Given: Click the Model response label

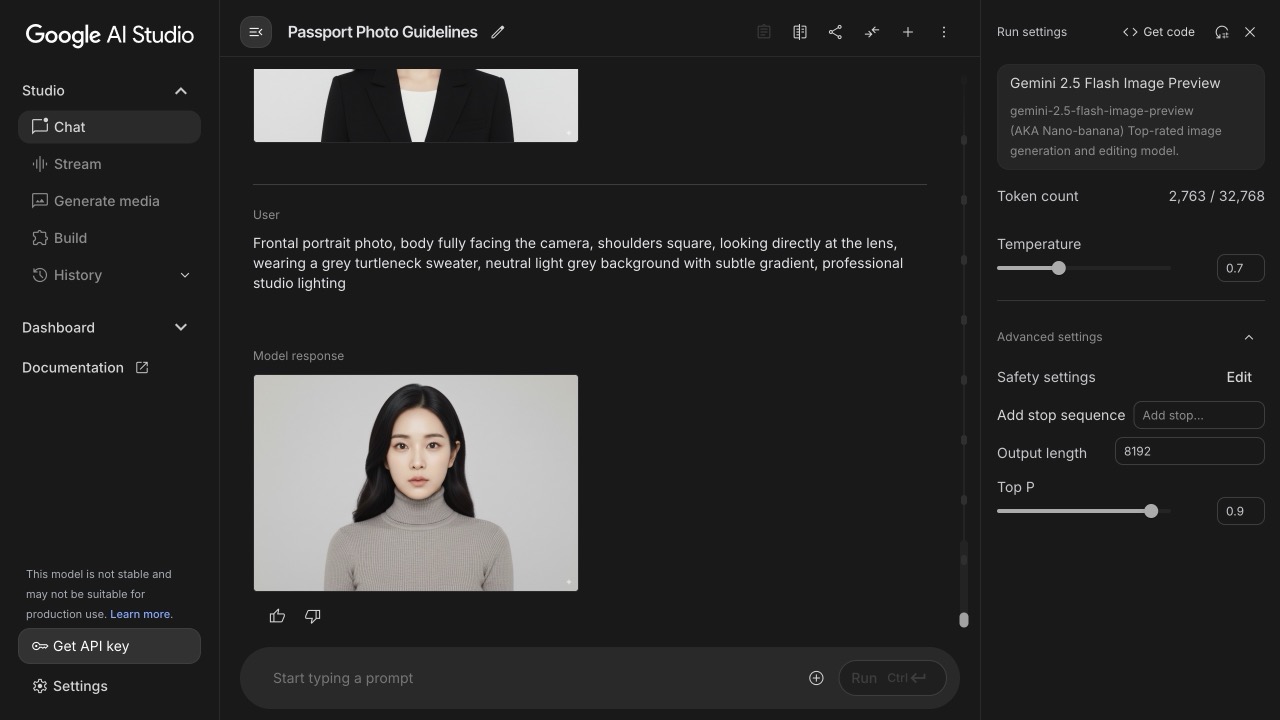Looking at the screenshot, I should [298, 356].
